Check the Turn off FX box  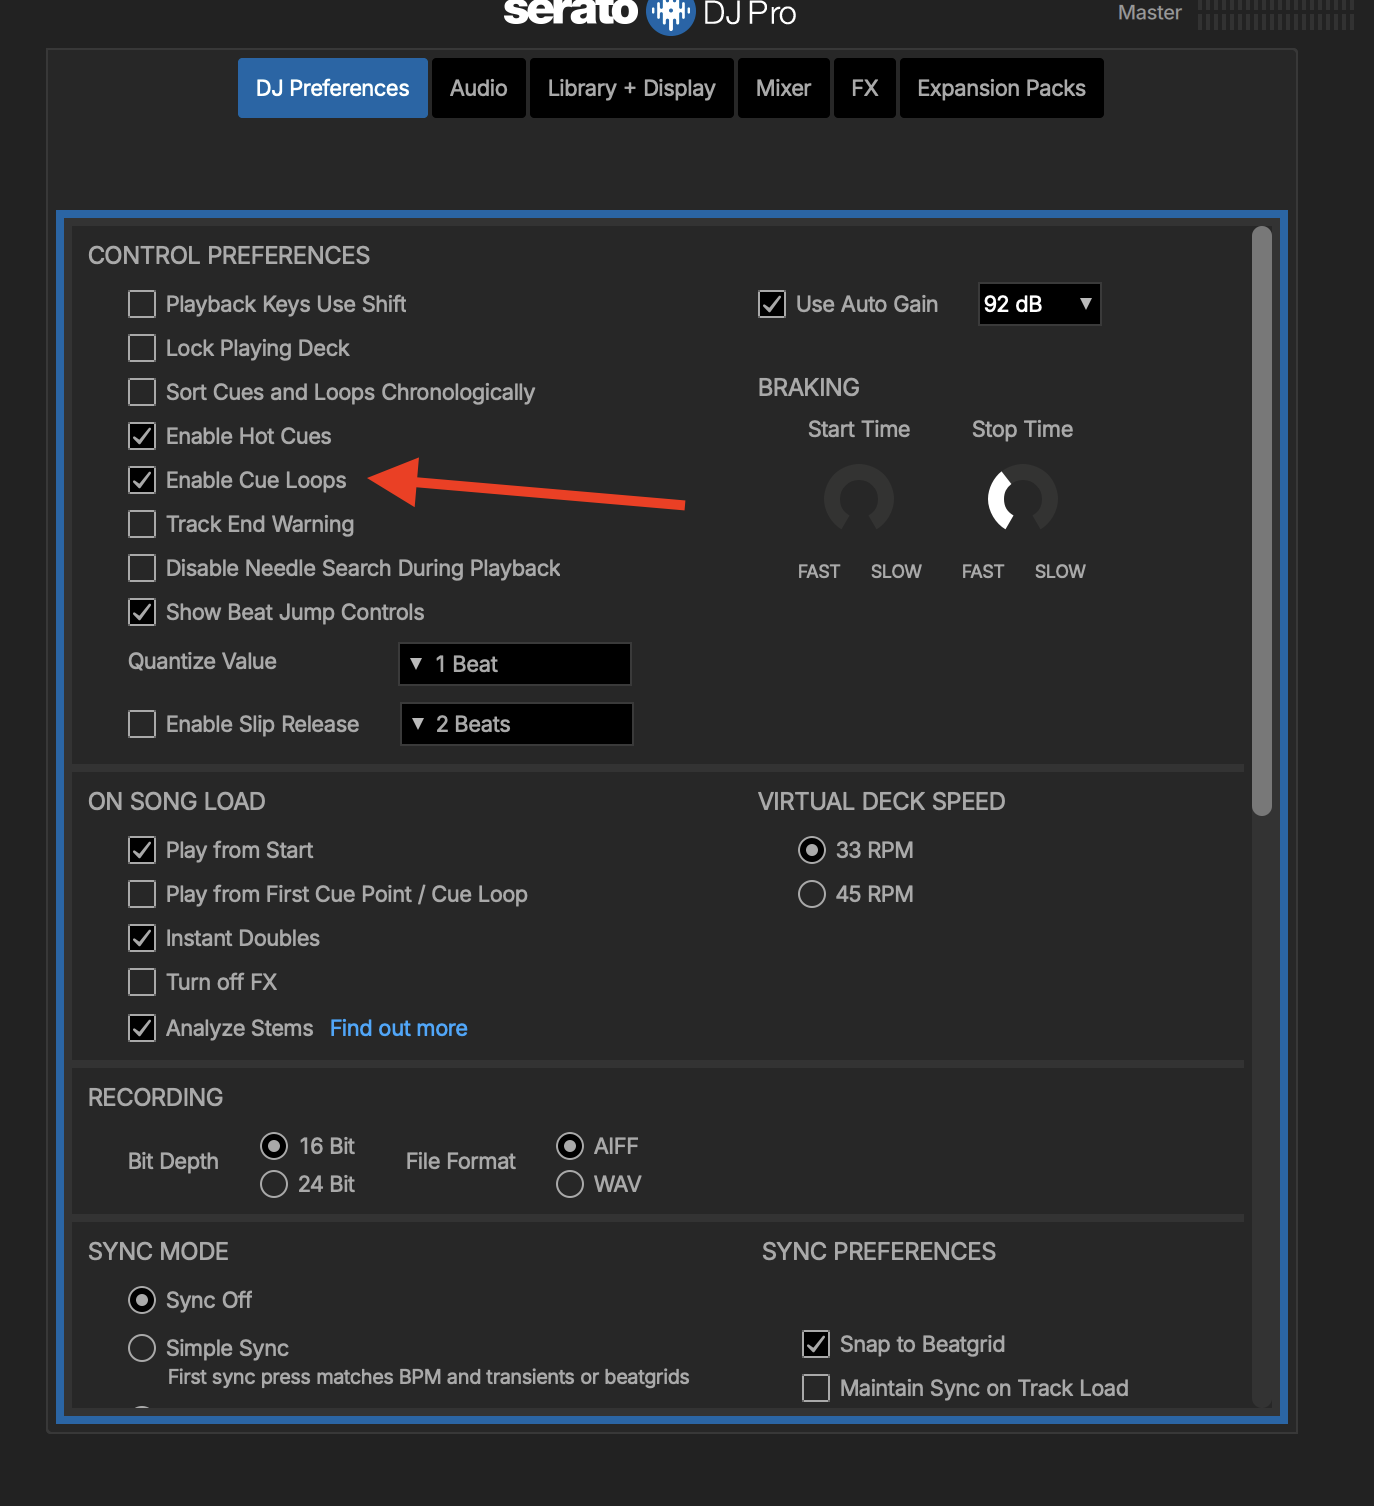(142, 982)
